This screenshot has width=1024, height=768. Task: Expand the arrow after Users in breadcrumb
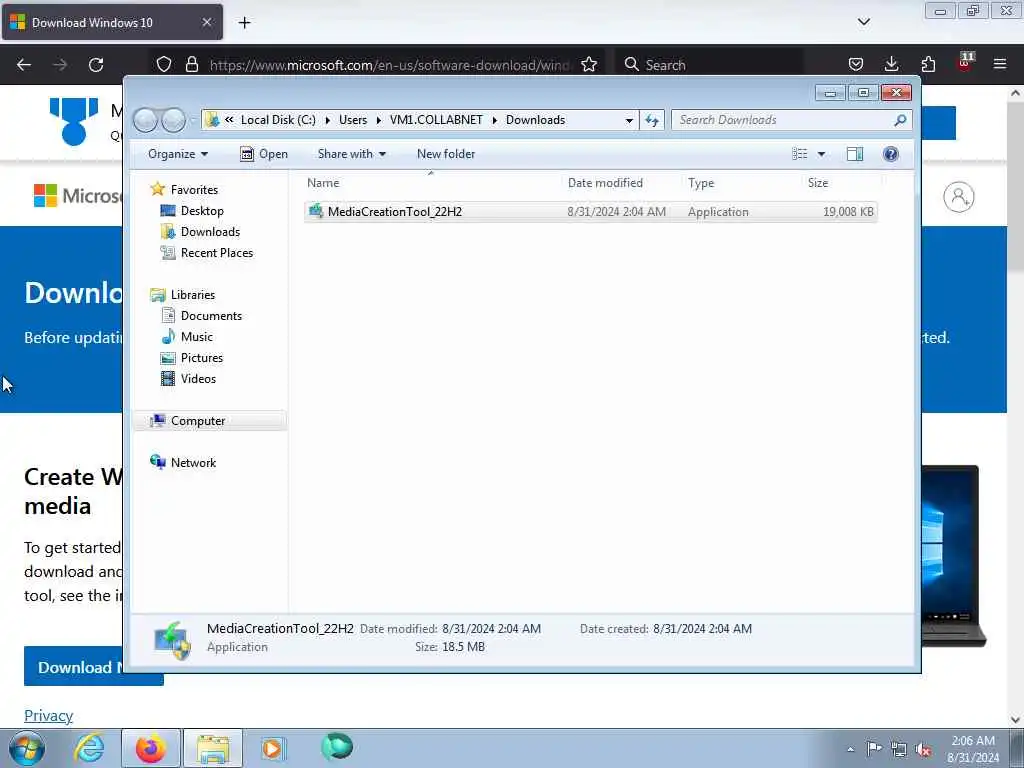point(378,120)
